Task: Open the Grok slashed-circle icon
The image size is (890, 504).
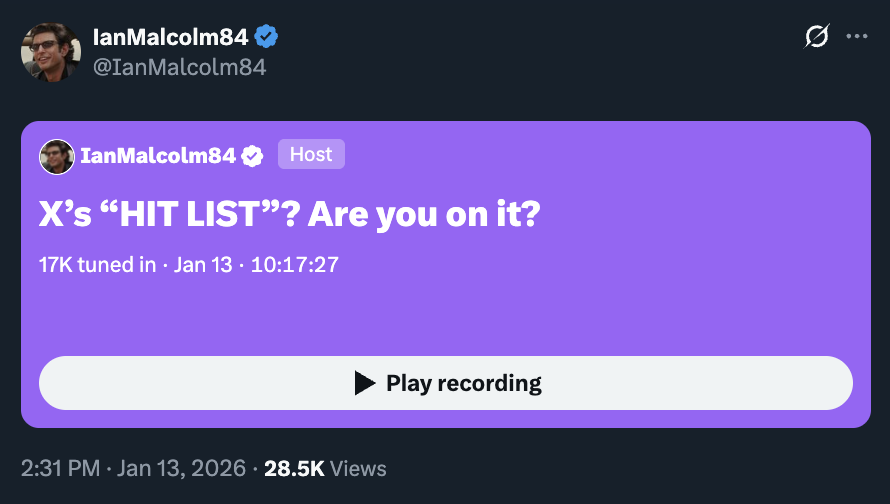Action: [817, 36]
